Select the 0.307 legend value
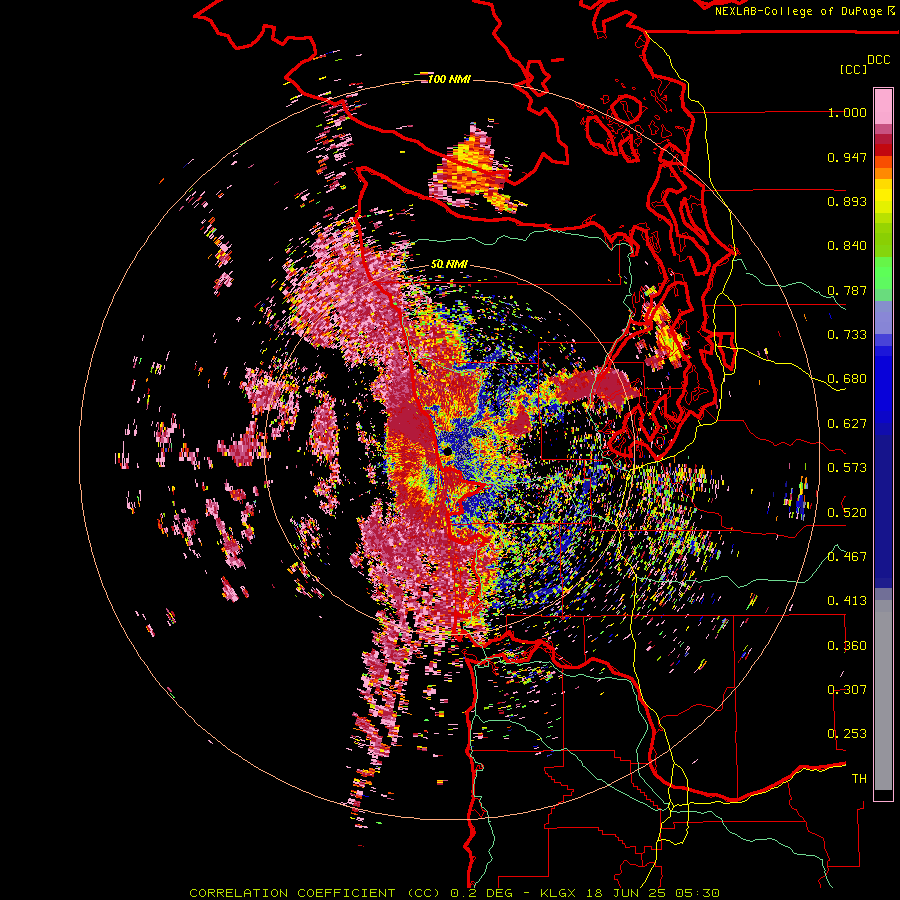The height and width of the screenshot is (900, 900). pos(847,689)
